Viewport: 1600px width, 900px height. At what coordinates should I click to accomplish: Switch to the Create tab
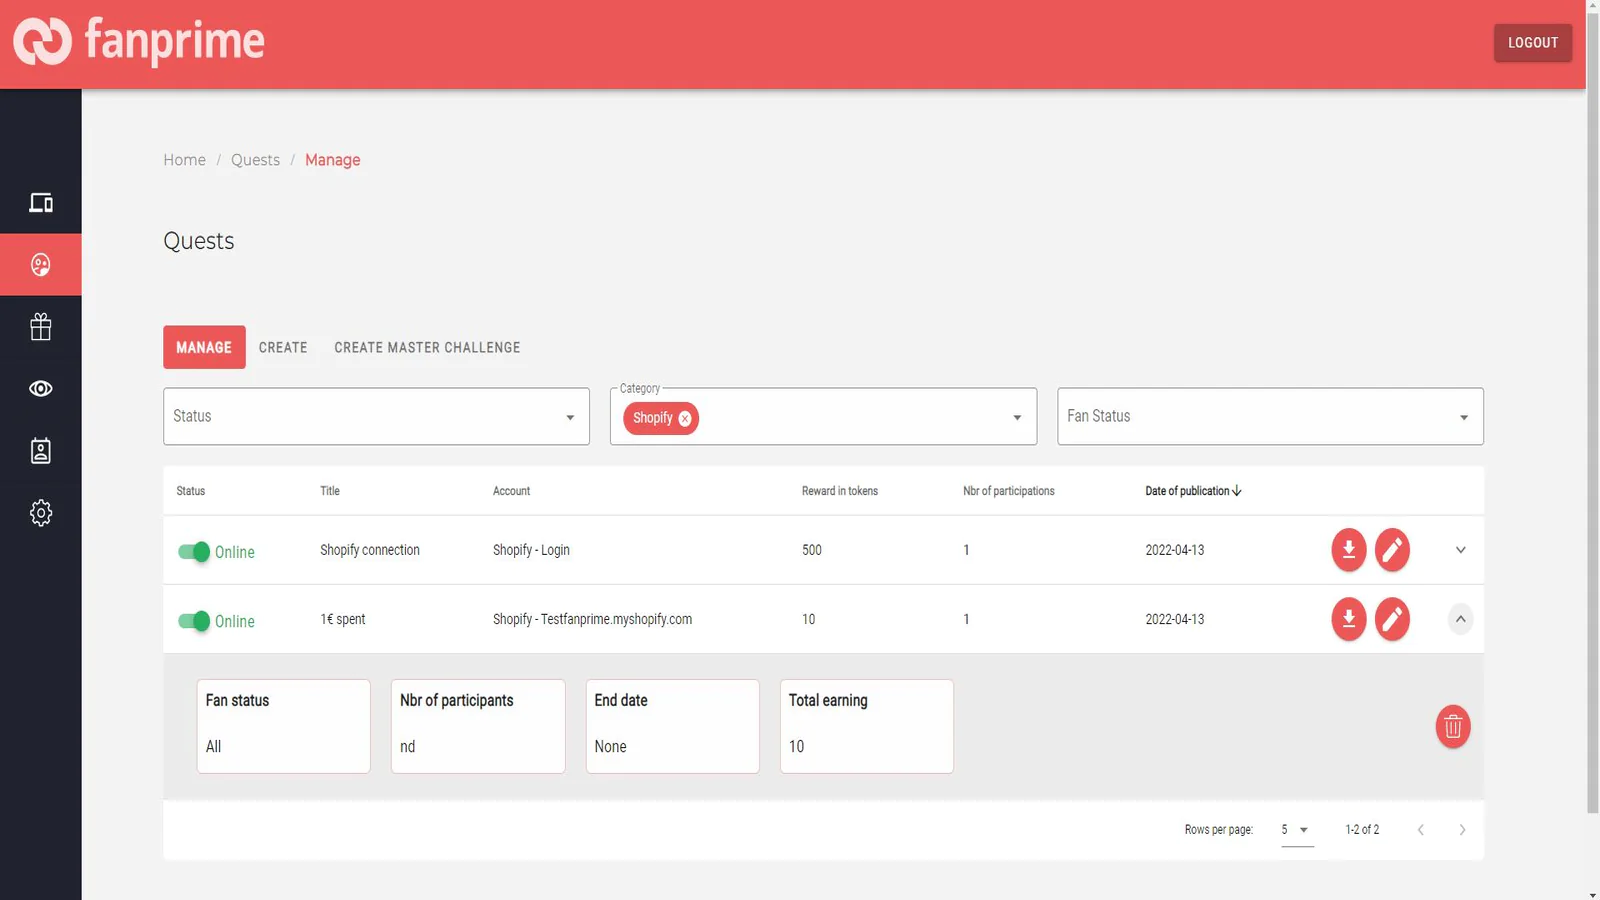coord(283,348)
